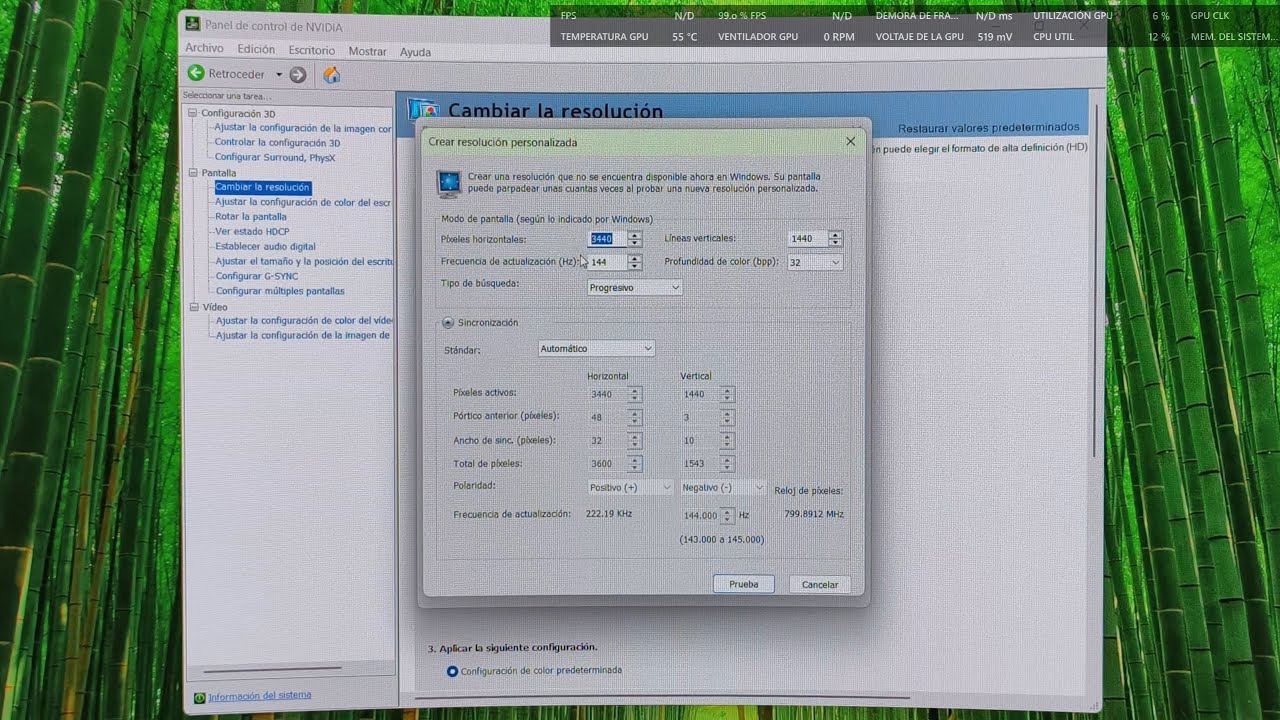This screenshot has width=1280, height=720.
Task: Click the monitor icon in custom resolution dialog
Action: click(449, 183)
